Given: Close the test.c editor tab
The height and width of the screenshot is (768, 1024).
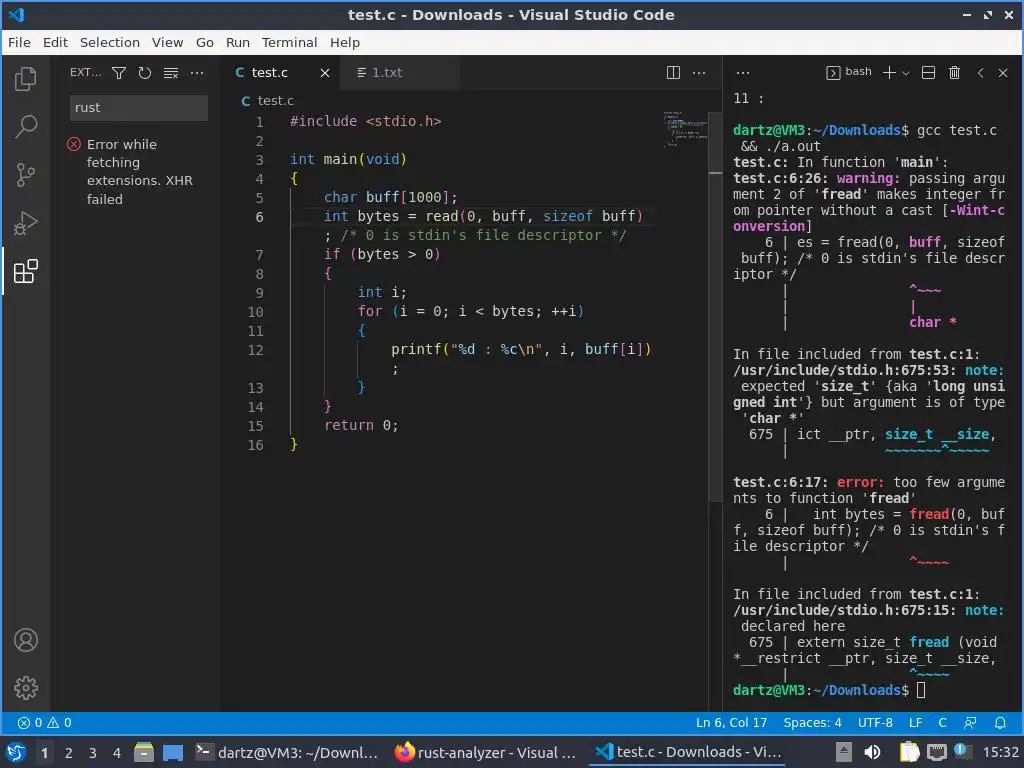Looking at the screenshot, I should click(325, 72).
